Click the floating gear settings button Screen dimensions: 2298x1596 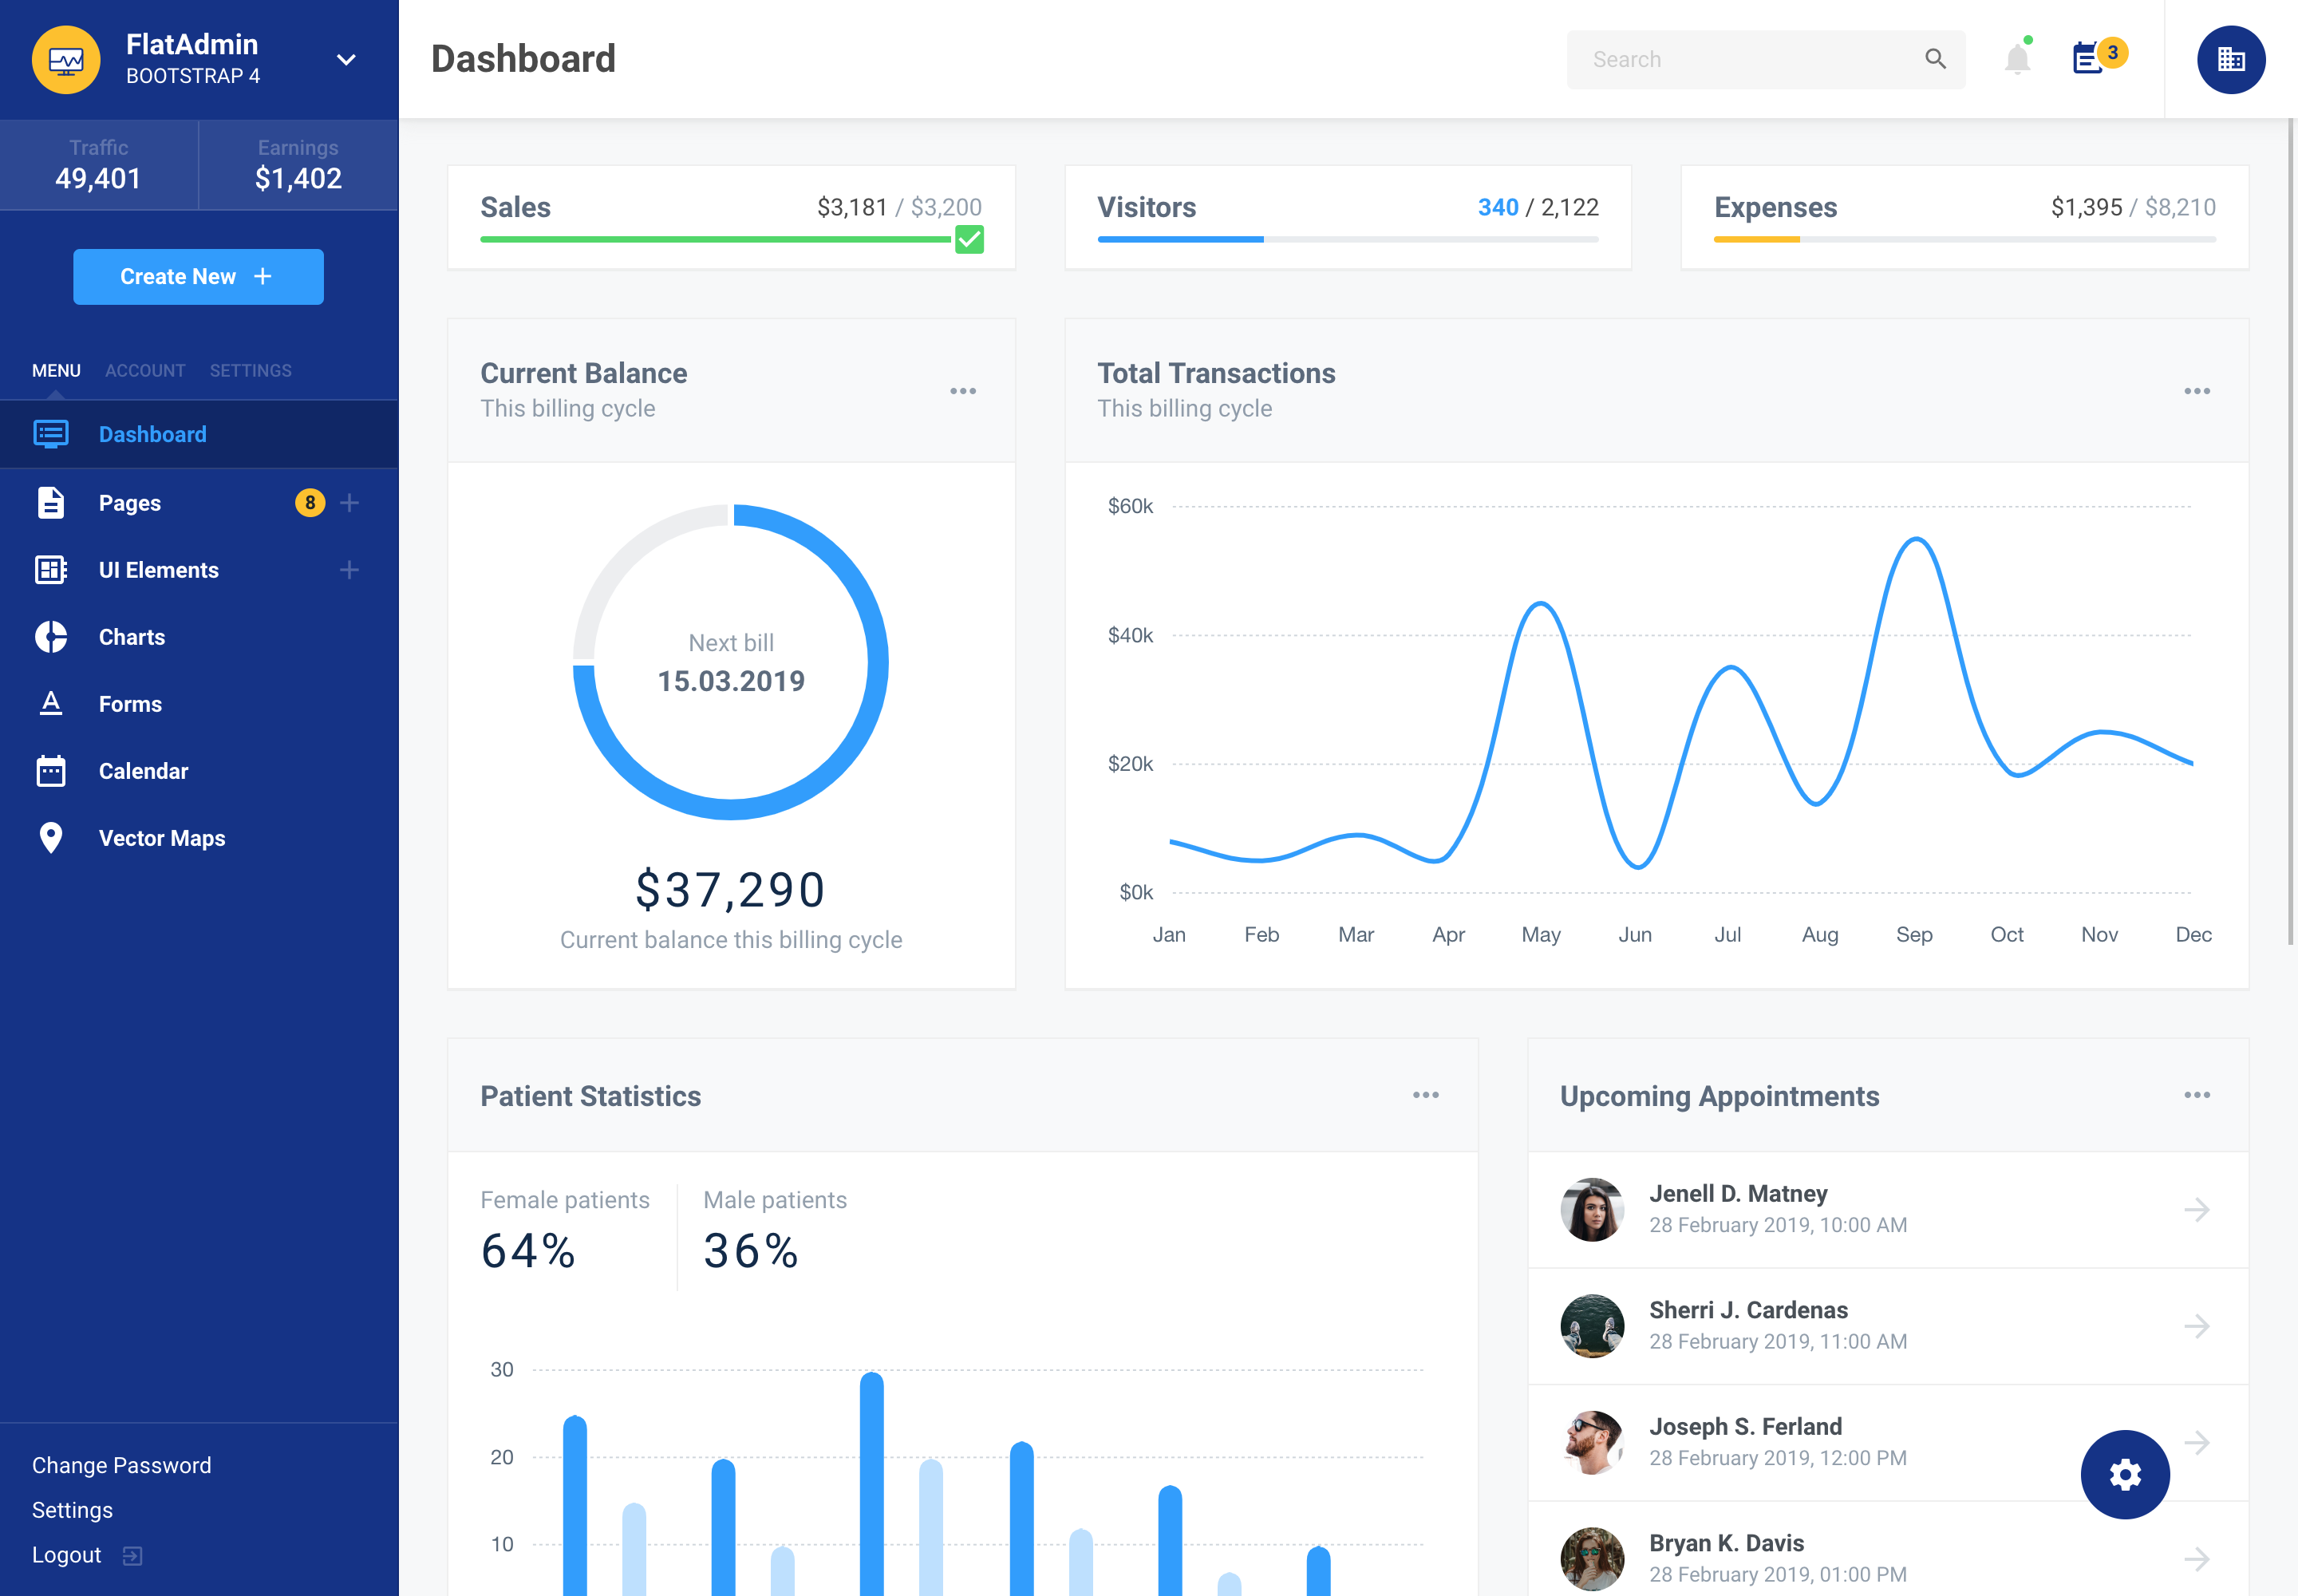coord(2125,1474)
